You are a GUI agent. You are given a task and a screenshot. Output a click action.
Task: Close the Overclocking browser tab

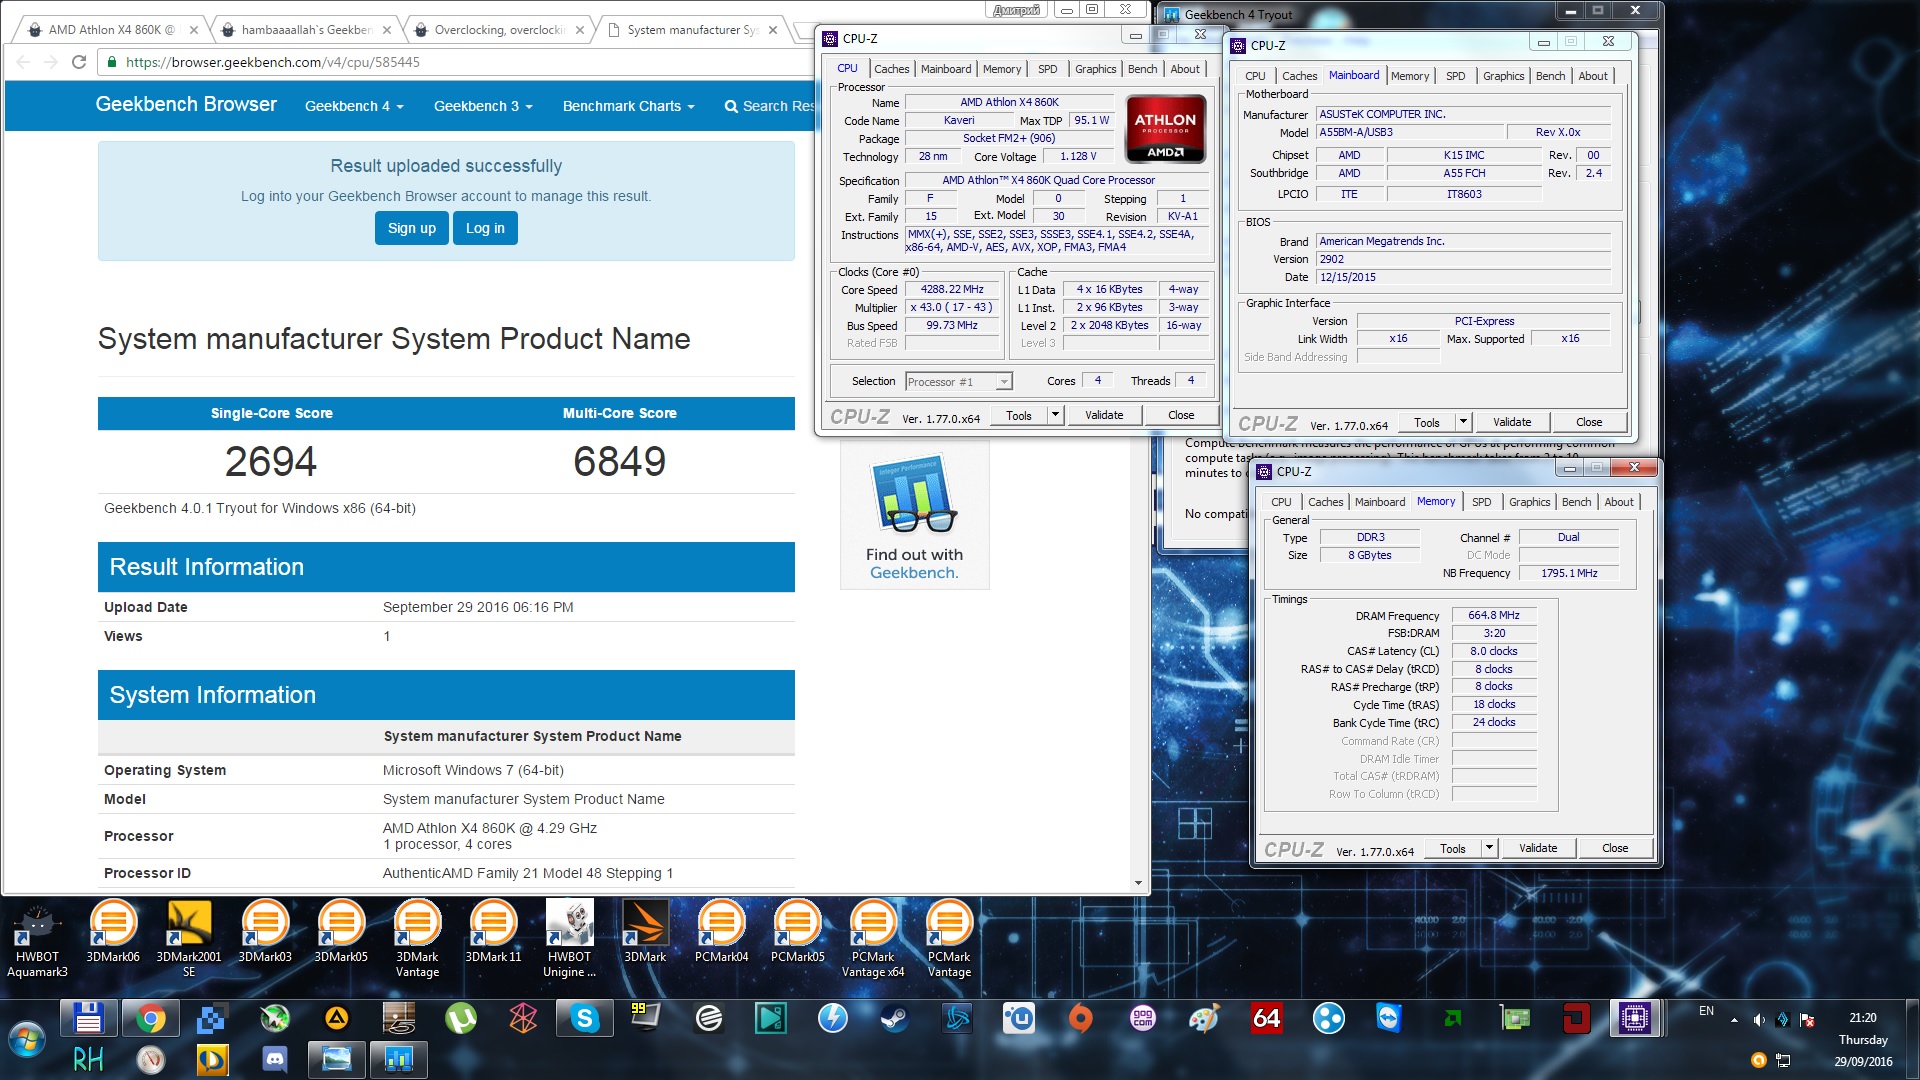pos(580,30)
